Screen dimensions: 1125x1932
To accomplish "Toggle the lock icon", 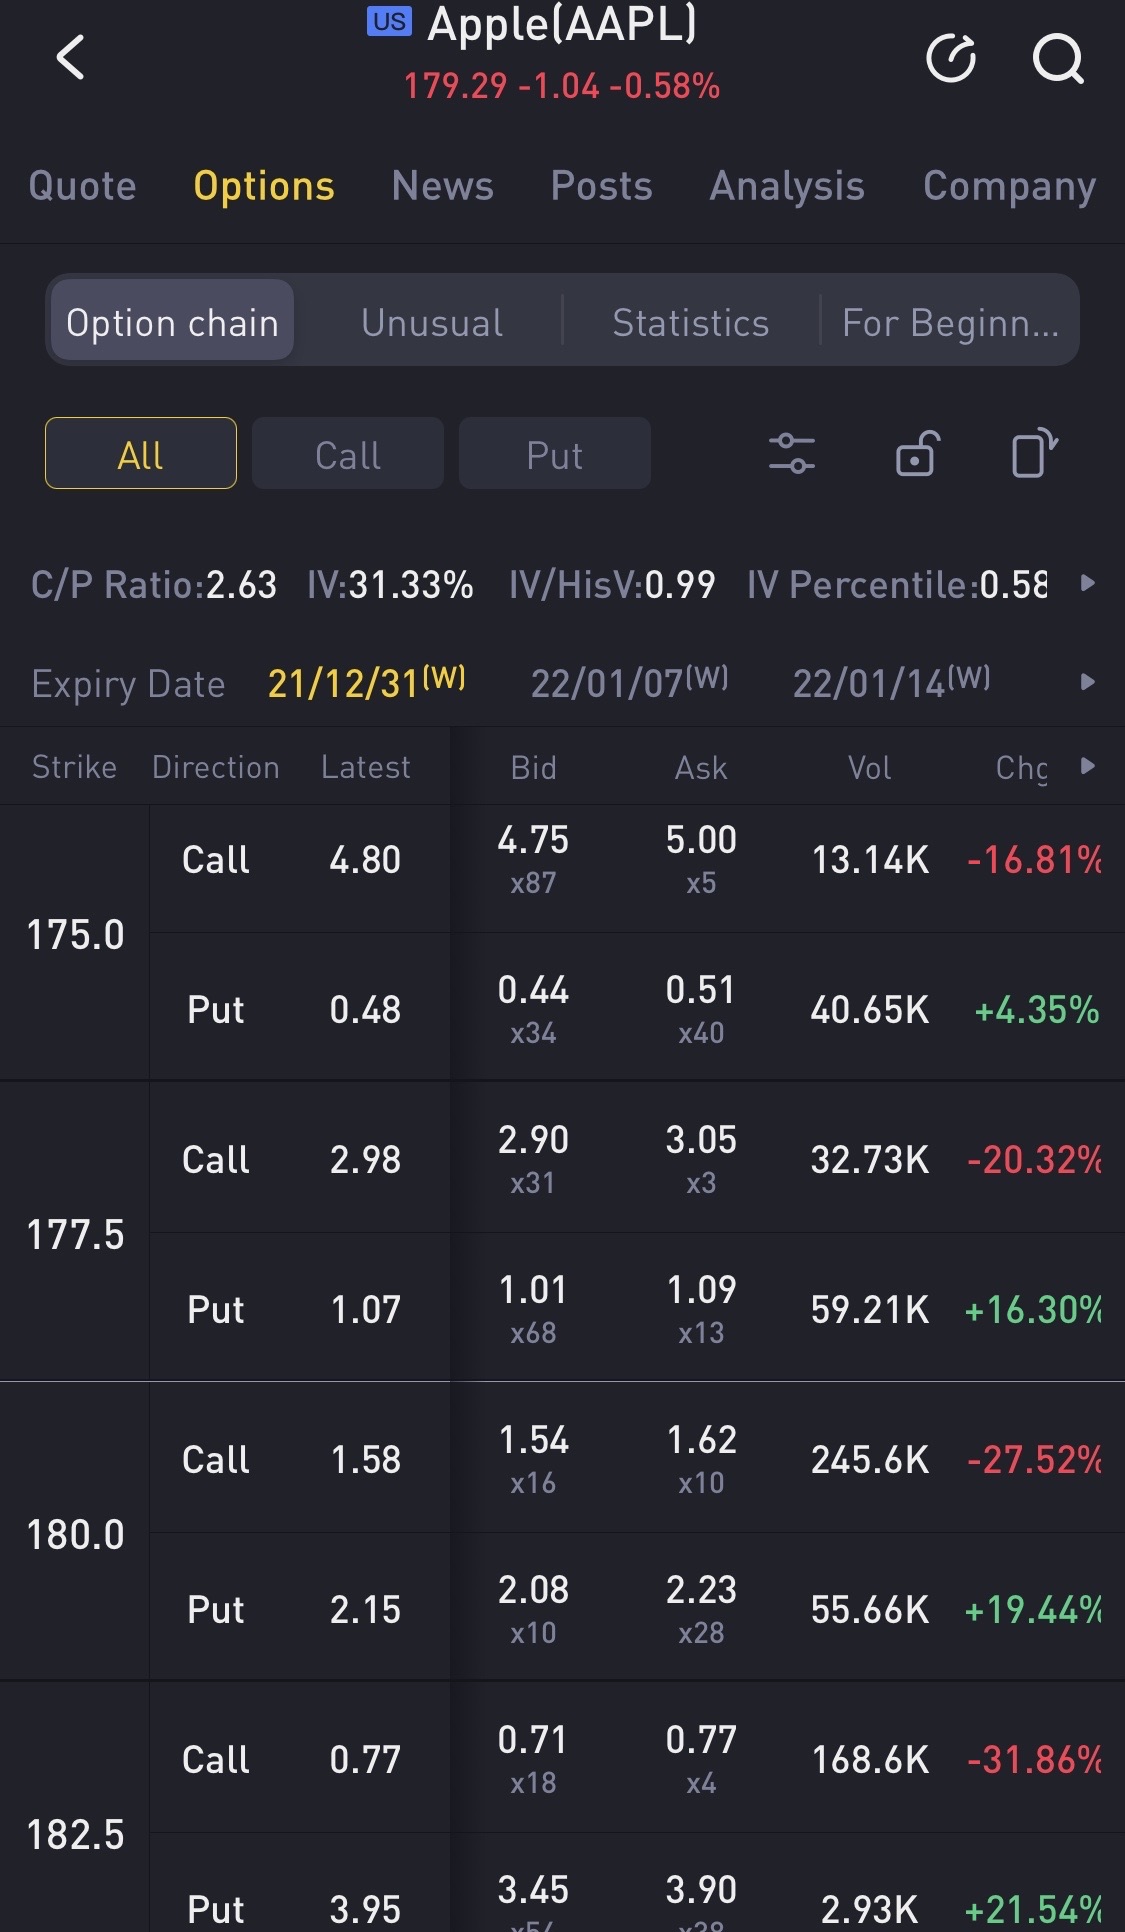I will [916, 454].
